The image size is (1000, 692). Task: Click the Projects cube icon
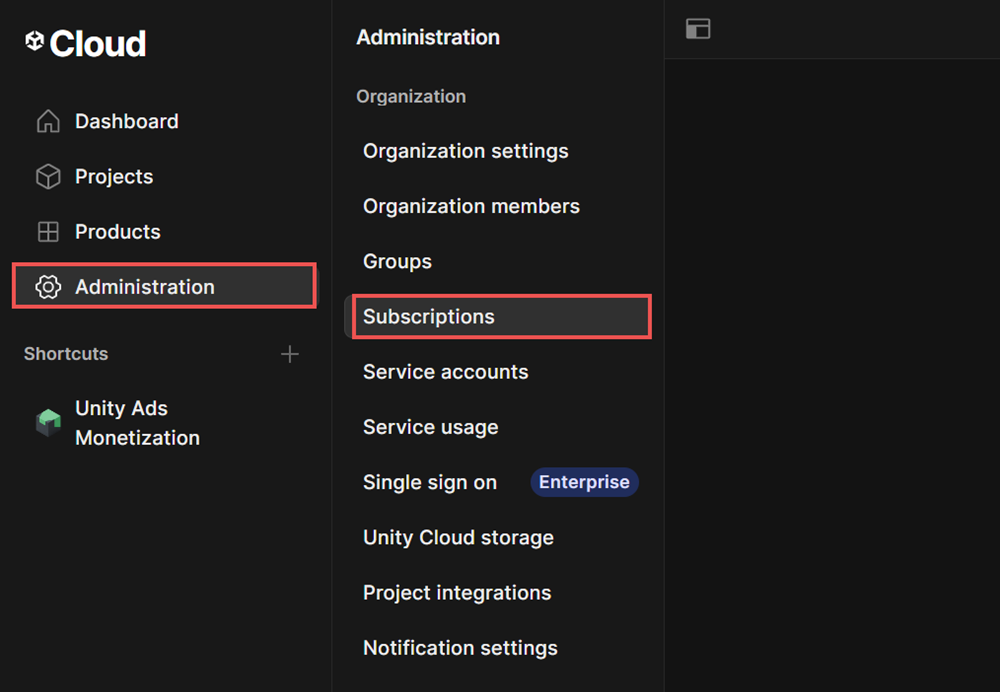point(48,177)
